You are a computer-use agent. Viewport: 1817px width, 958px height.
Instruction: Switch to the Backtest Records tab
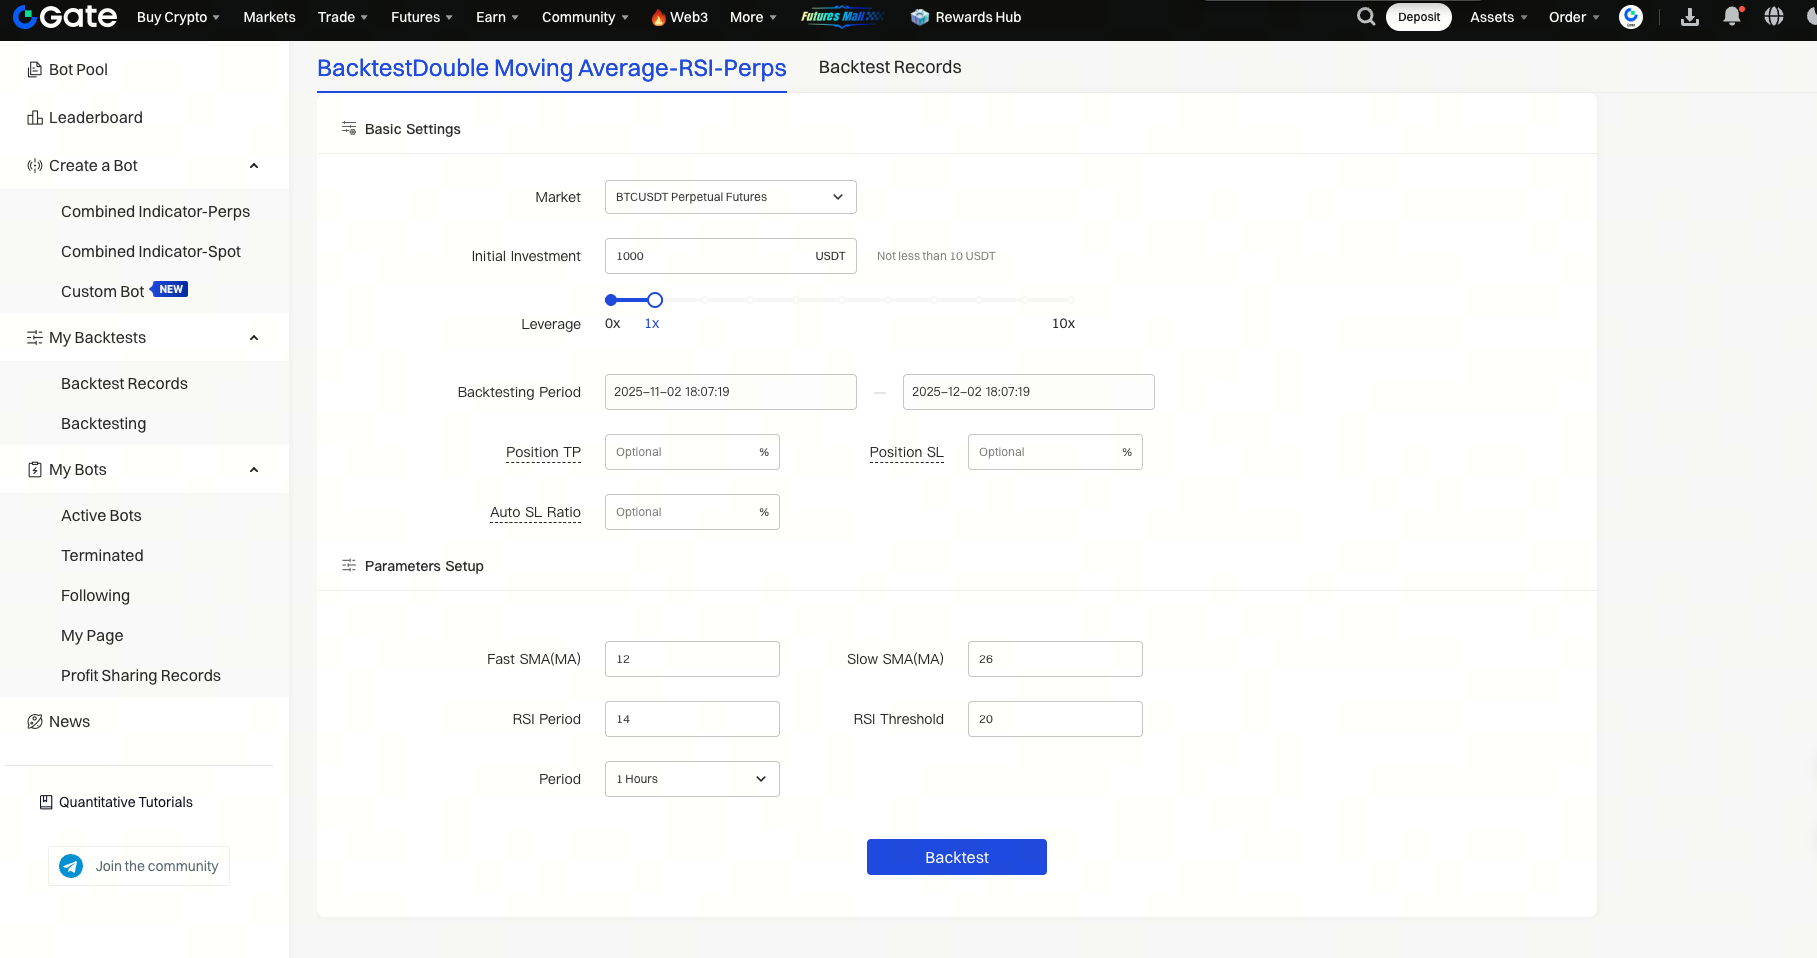(889, 67)
